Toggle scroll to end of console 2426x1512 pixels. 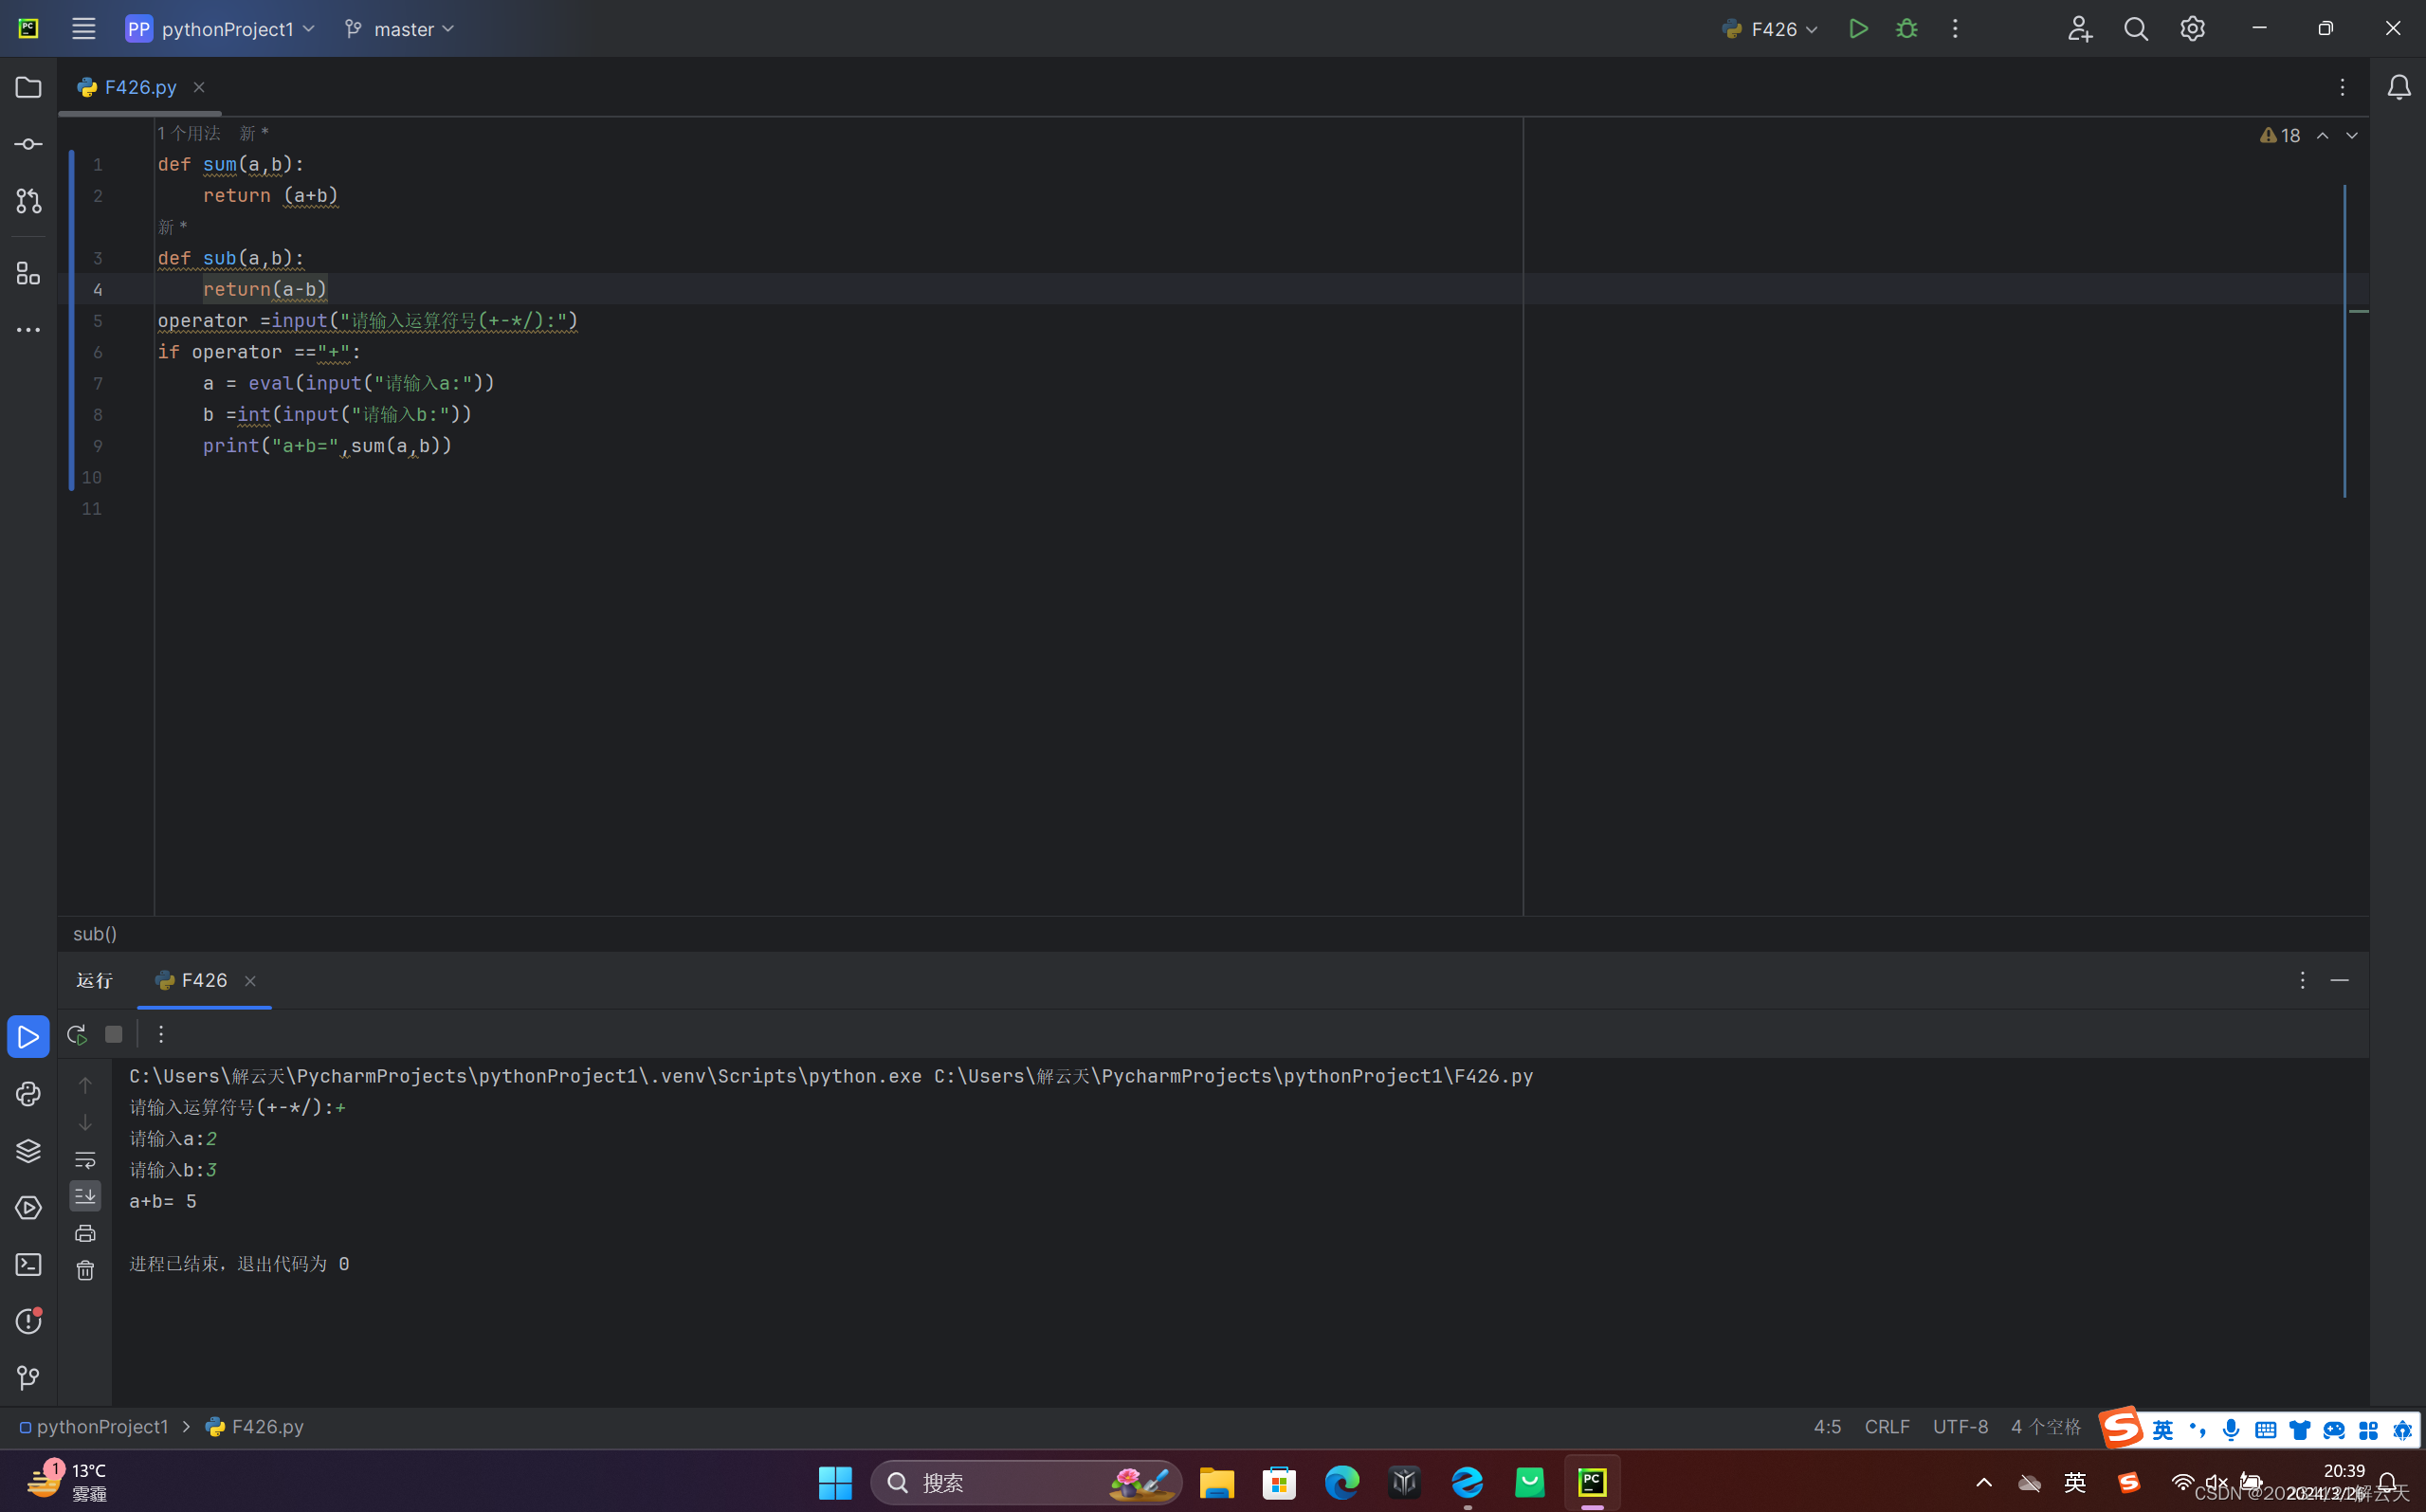pos(85,1196)
